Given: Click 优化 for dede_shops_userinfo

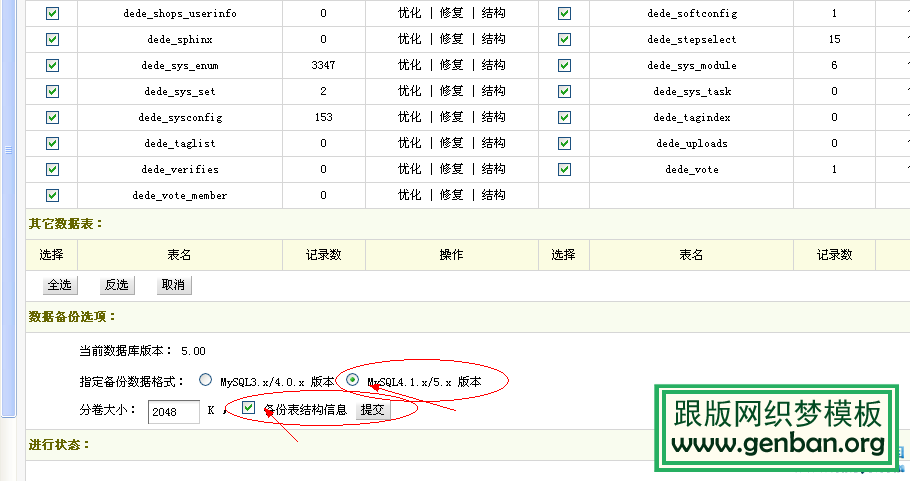Looking at the screenshot, I should coord(410,13).
